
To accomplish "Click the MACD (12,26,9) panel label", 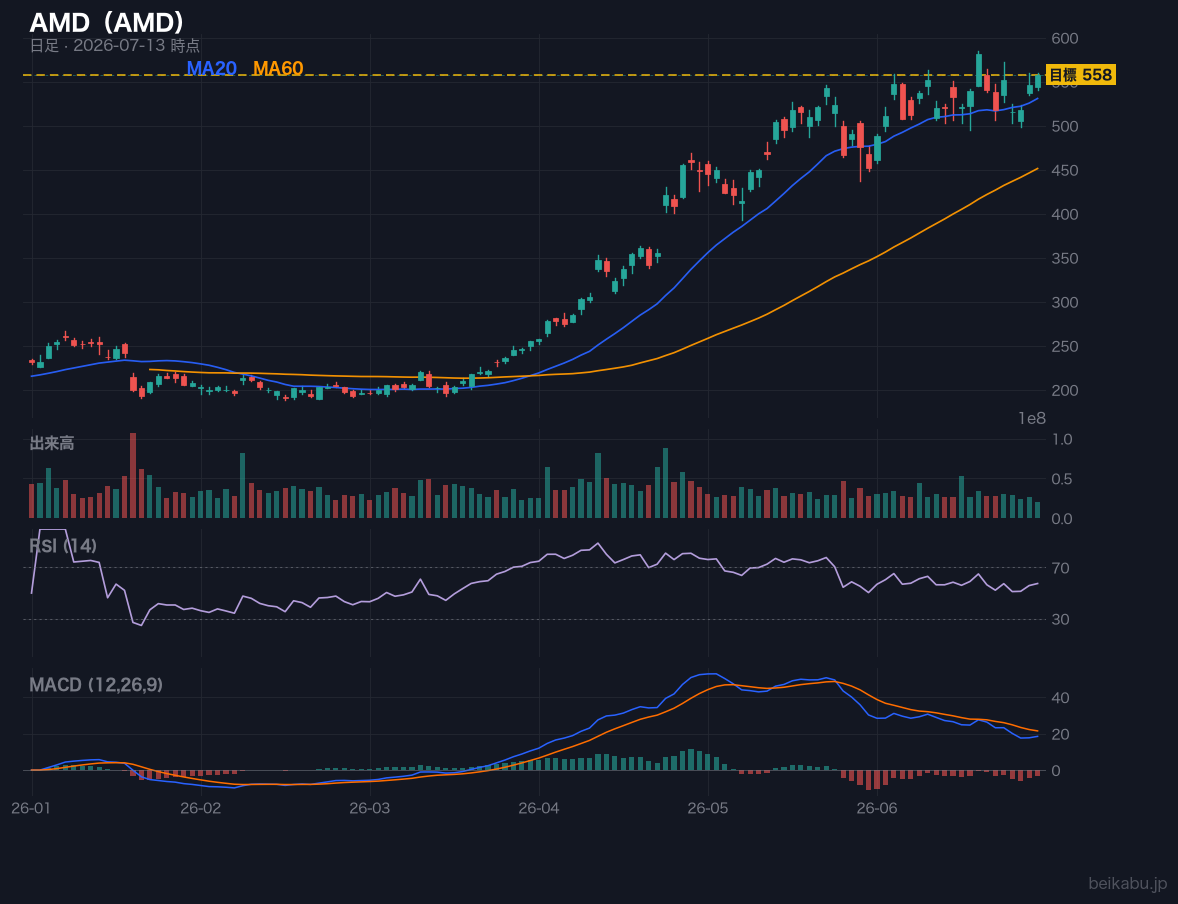I will click(96, 685).
